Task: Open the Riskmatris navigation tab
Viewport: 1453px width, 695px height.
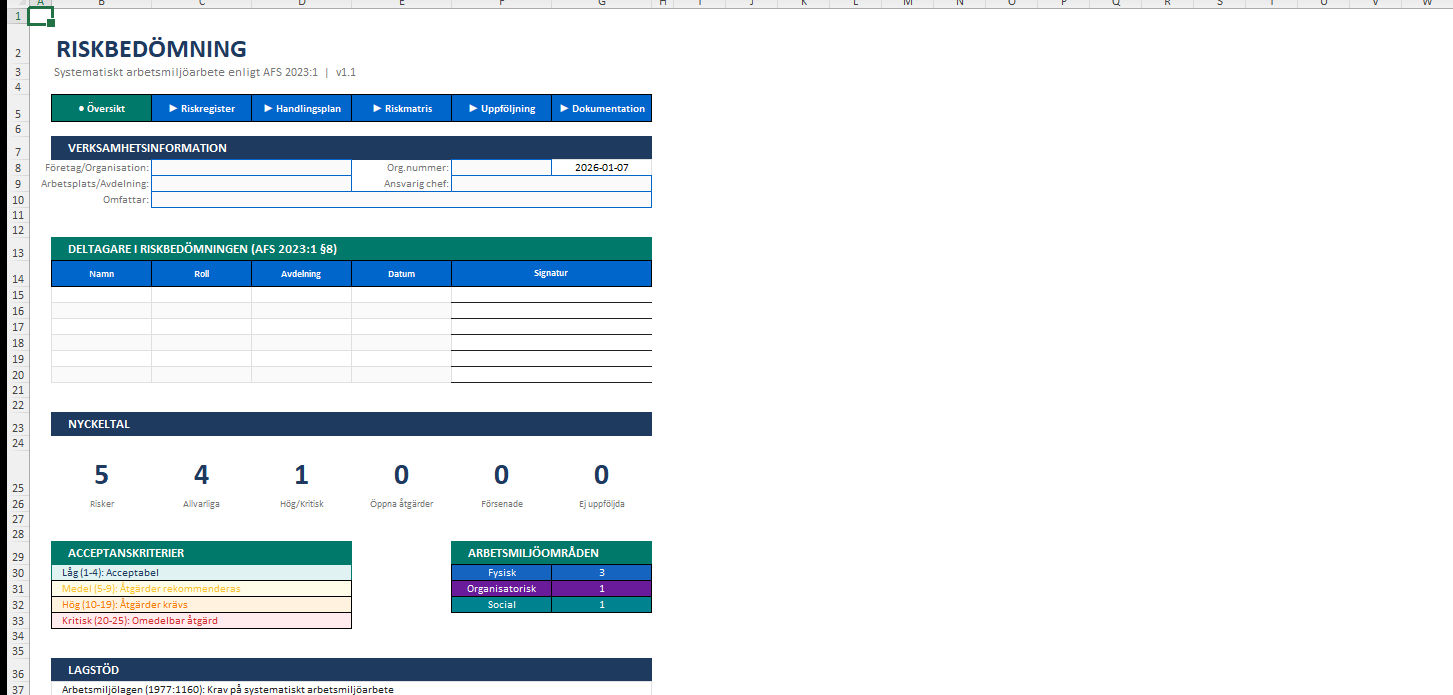Action: coord(401,108)
